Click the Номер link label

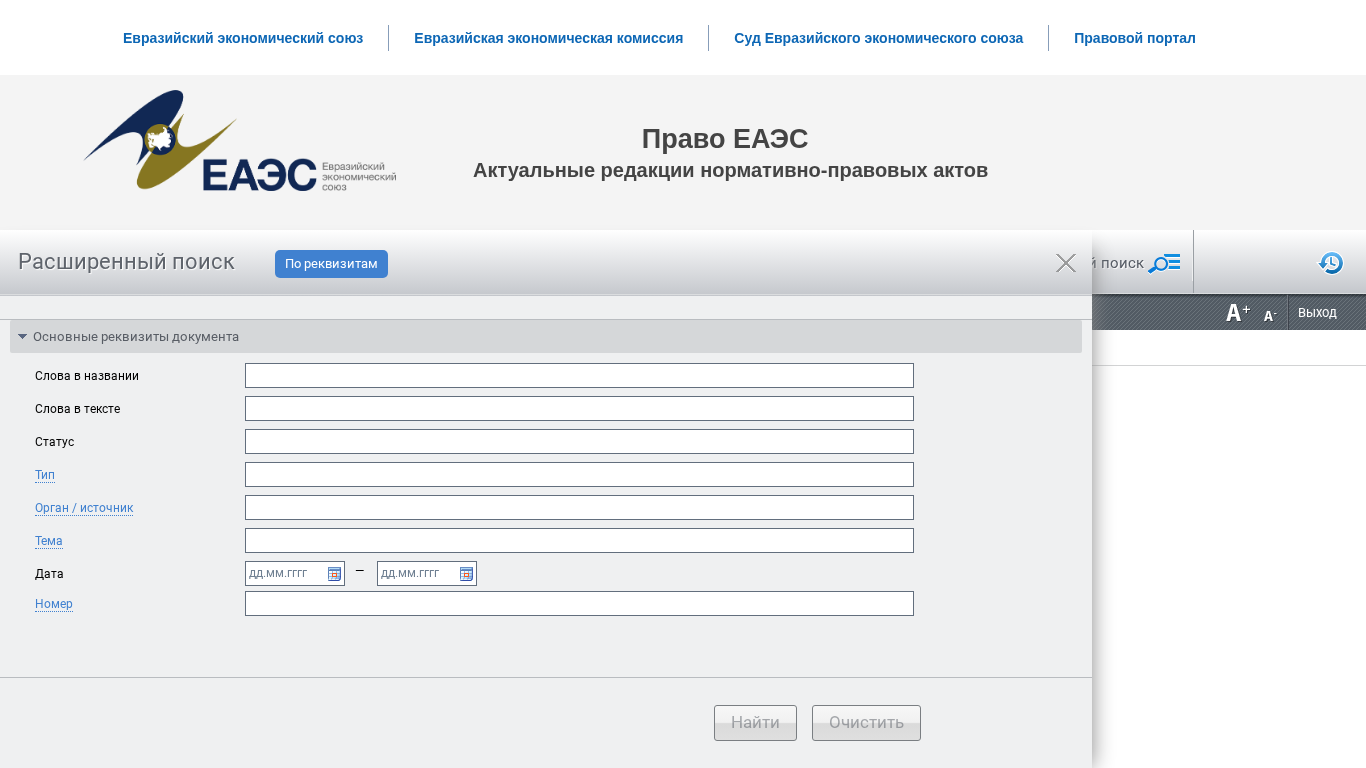(x=54, y=604)
